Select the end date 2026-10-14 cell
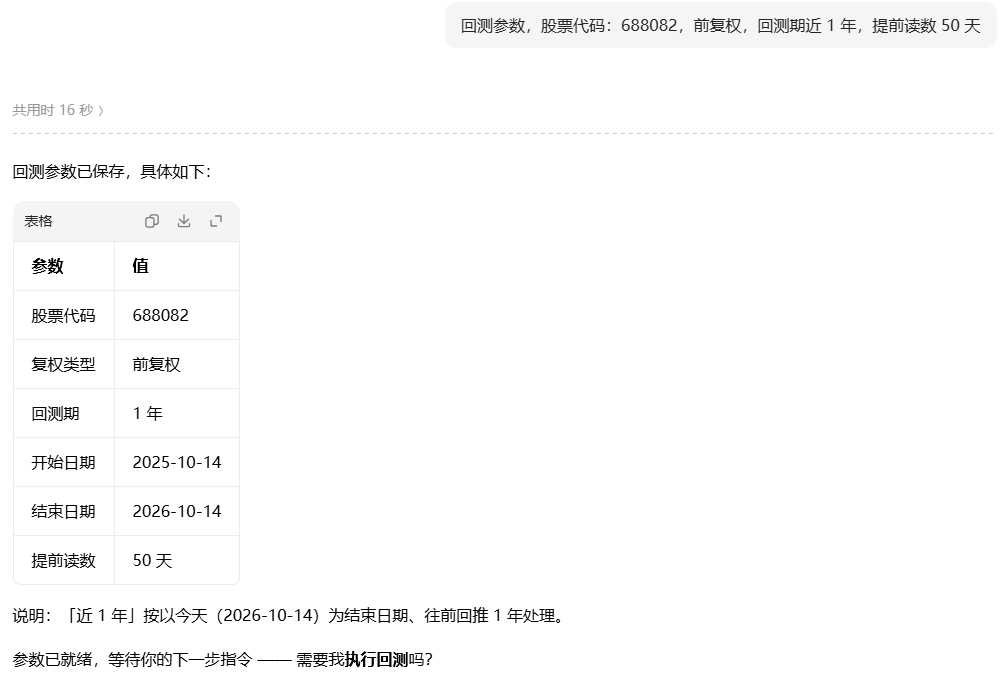Viewport: 1004px width, 681px height. (177, 511)
